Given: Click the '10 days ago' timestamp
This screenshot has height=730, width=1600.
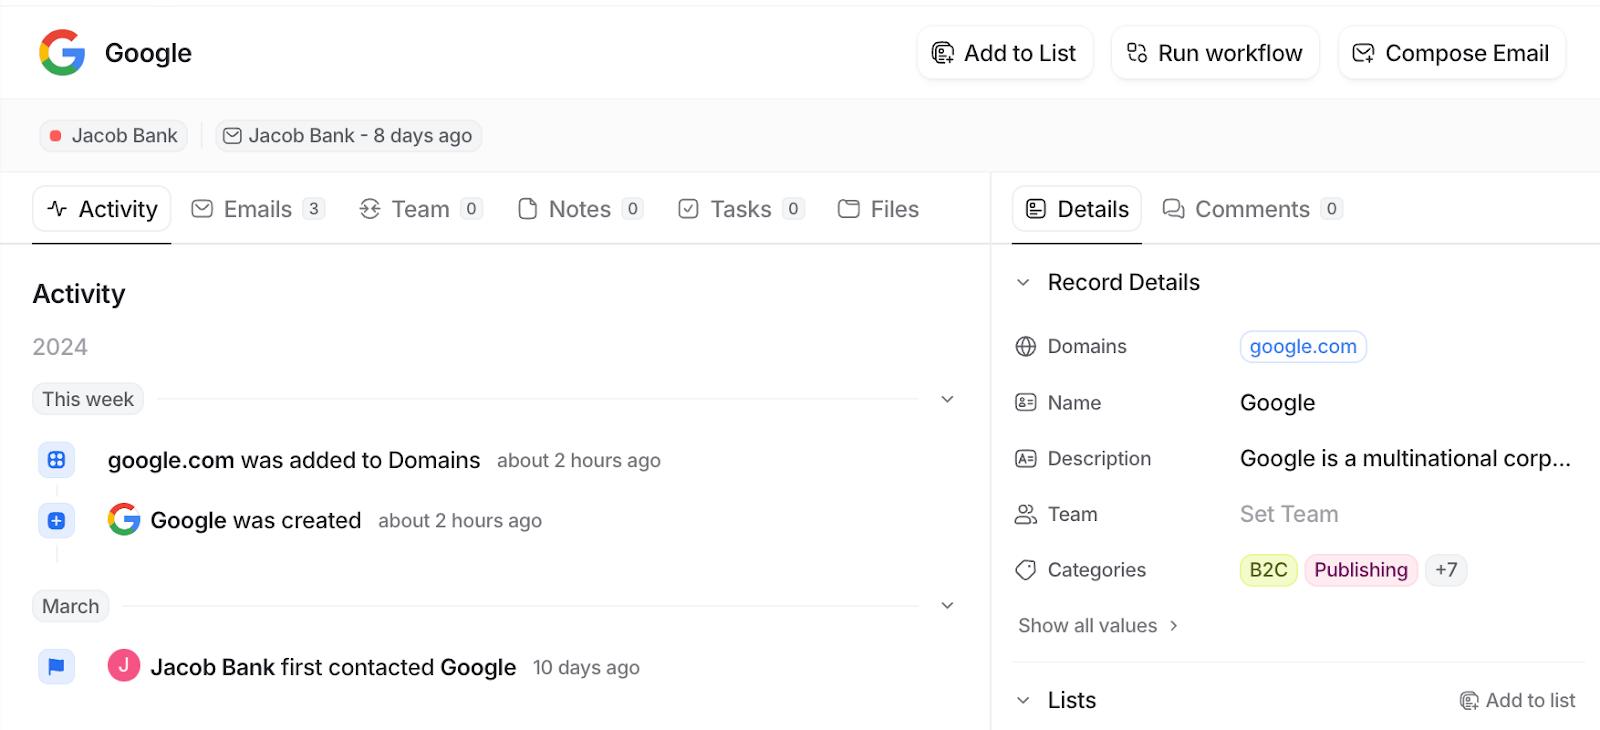Looking at the screenshot, I should click(x=586, y=668).
